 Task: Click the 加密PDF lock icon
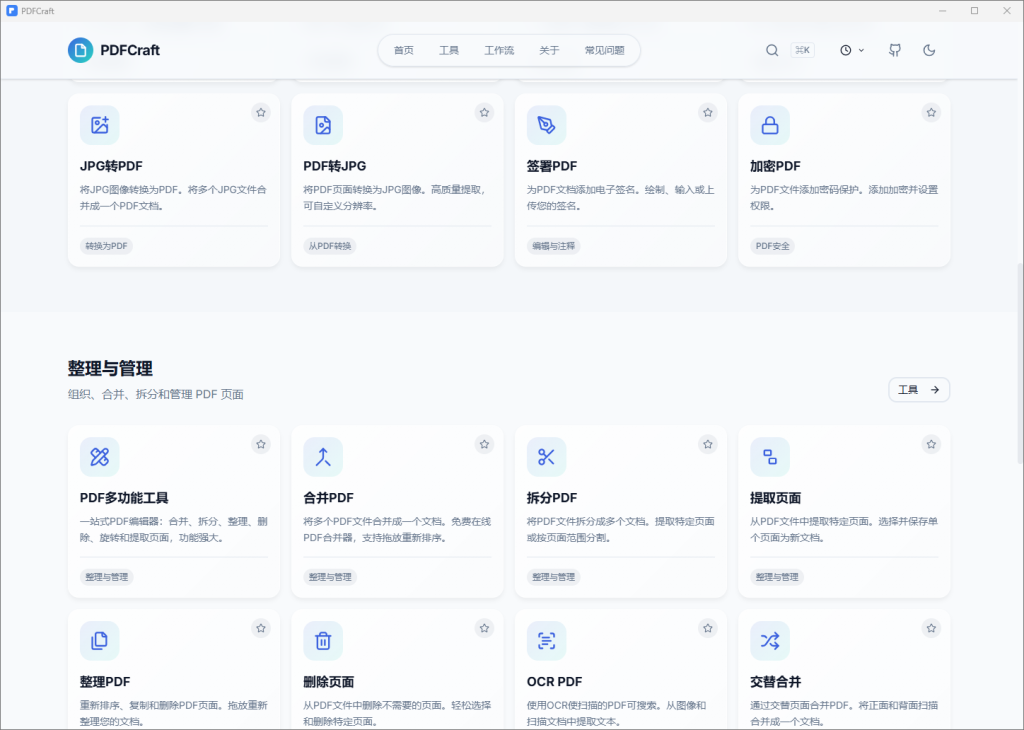pyautogui.click(x=769, y=125)
